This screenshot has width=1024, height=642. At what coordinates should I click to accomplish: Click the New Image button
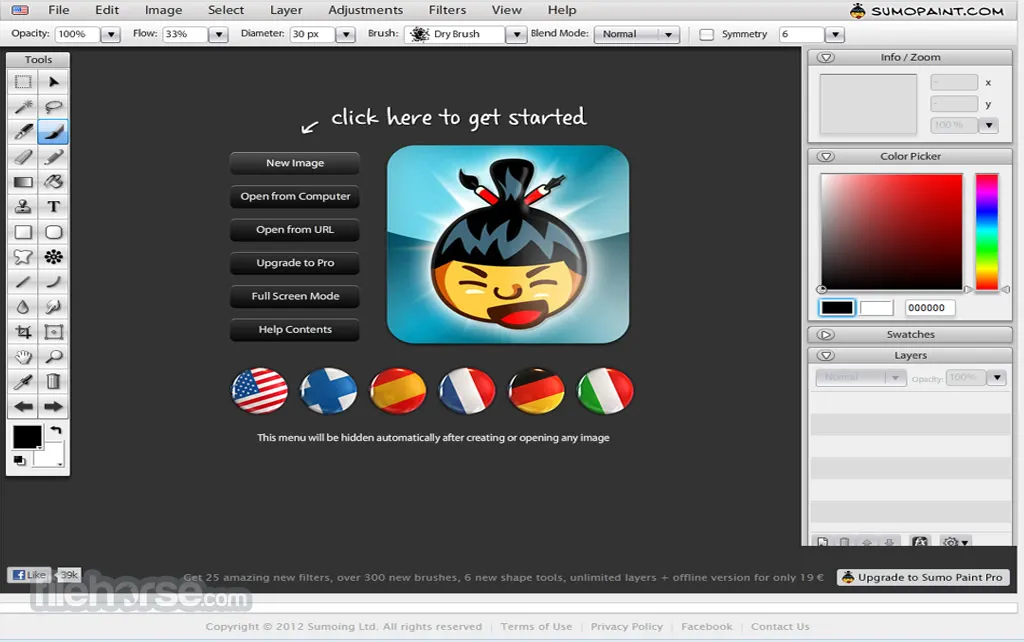[x=294, y=163]
